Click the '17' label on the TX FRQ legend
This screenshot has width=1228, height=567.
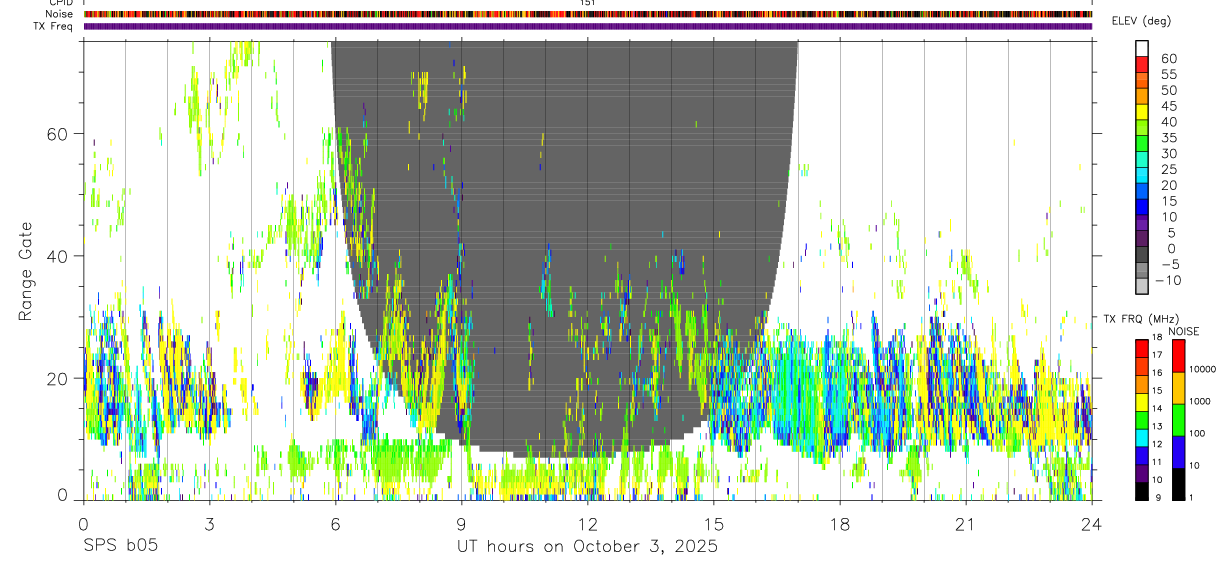1158,355
